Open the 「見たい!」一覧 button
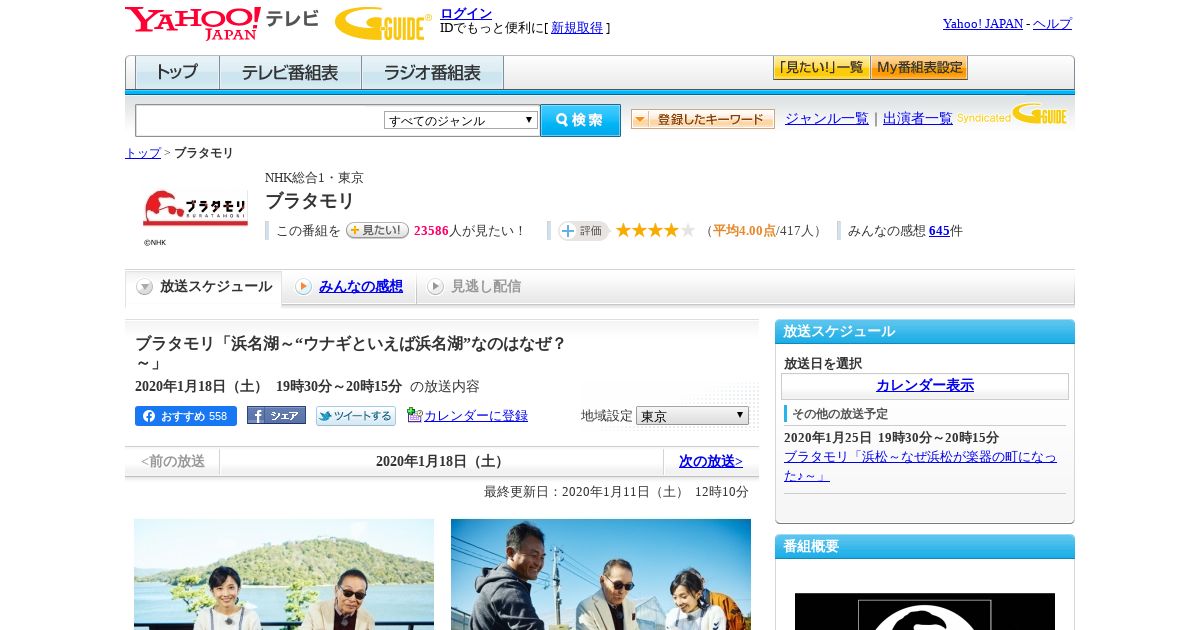Screen dimensions: 1200x630 click(x=821, y=68)
